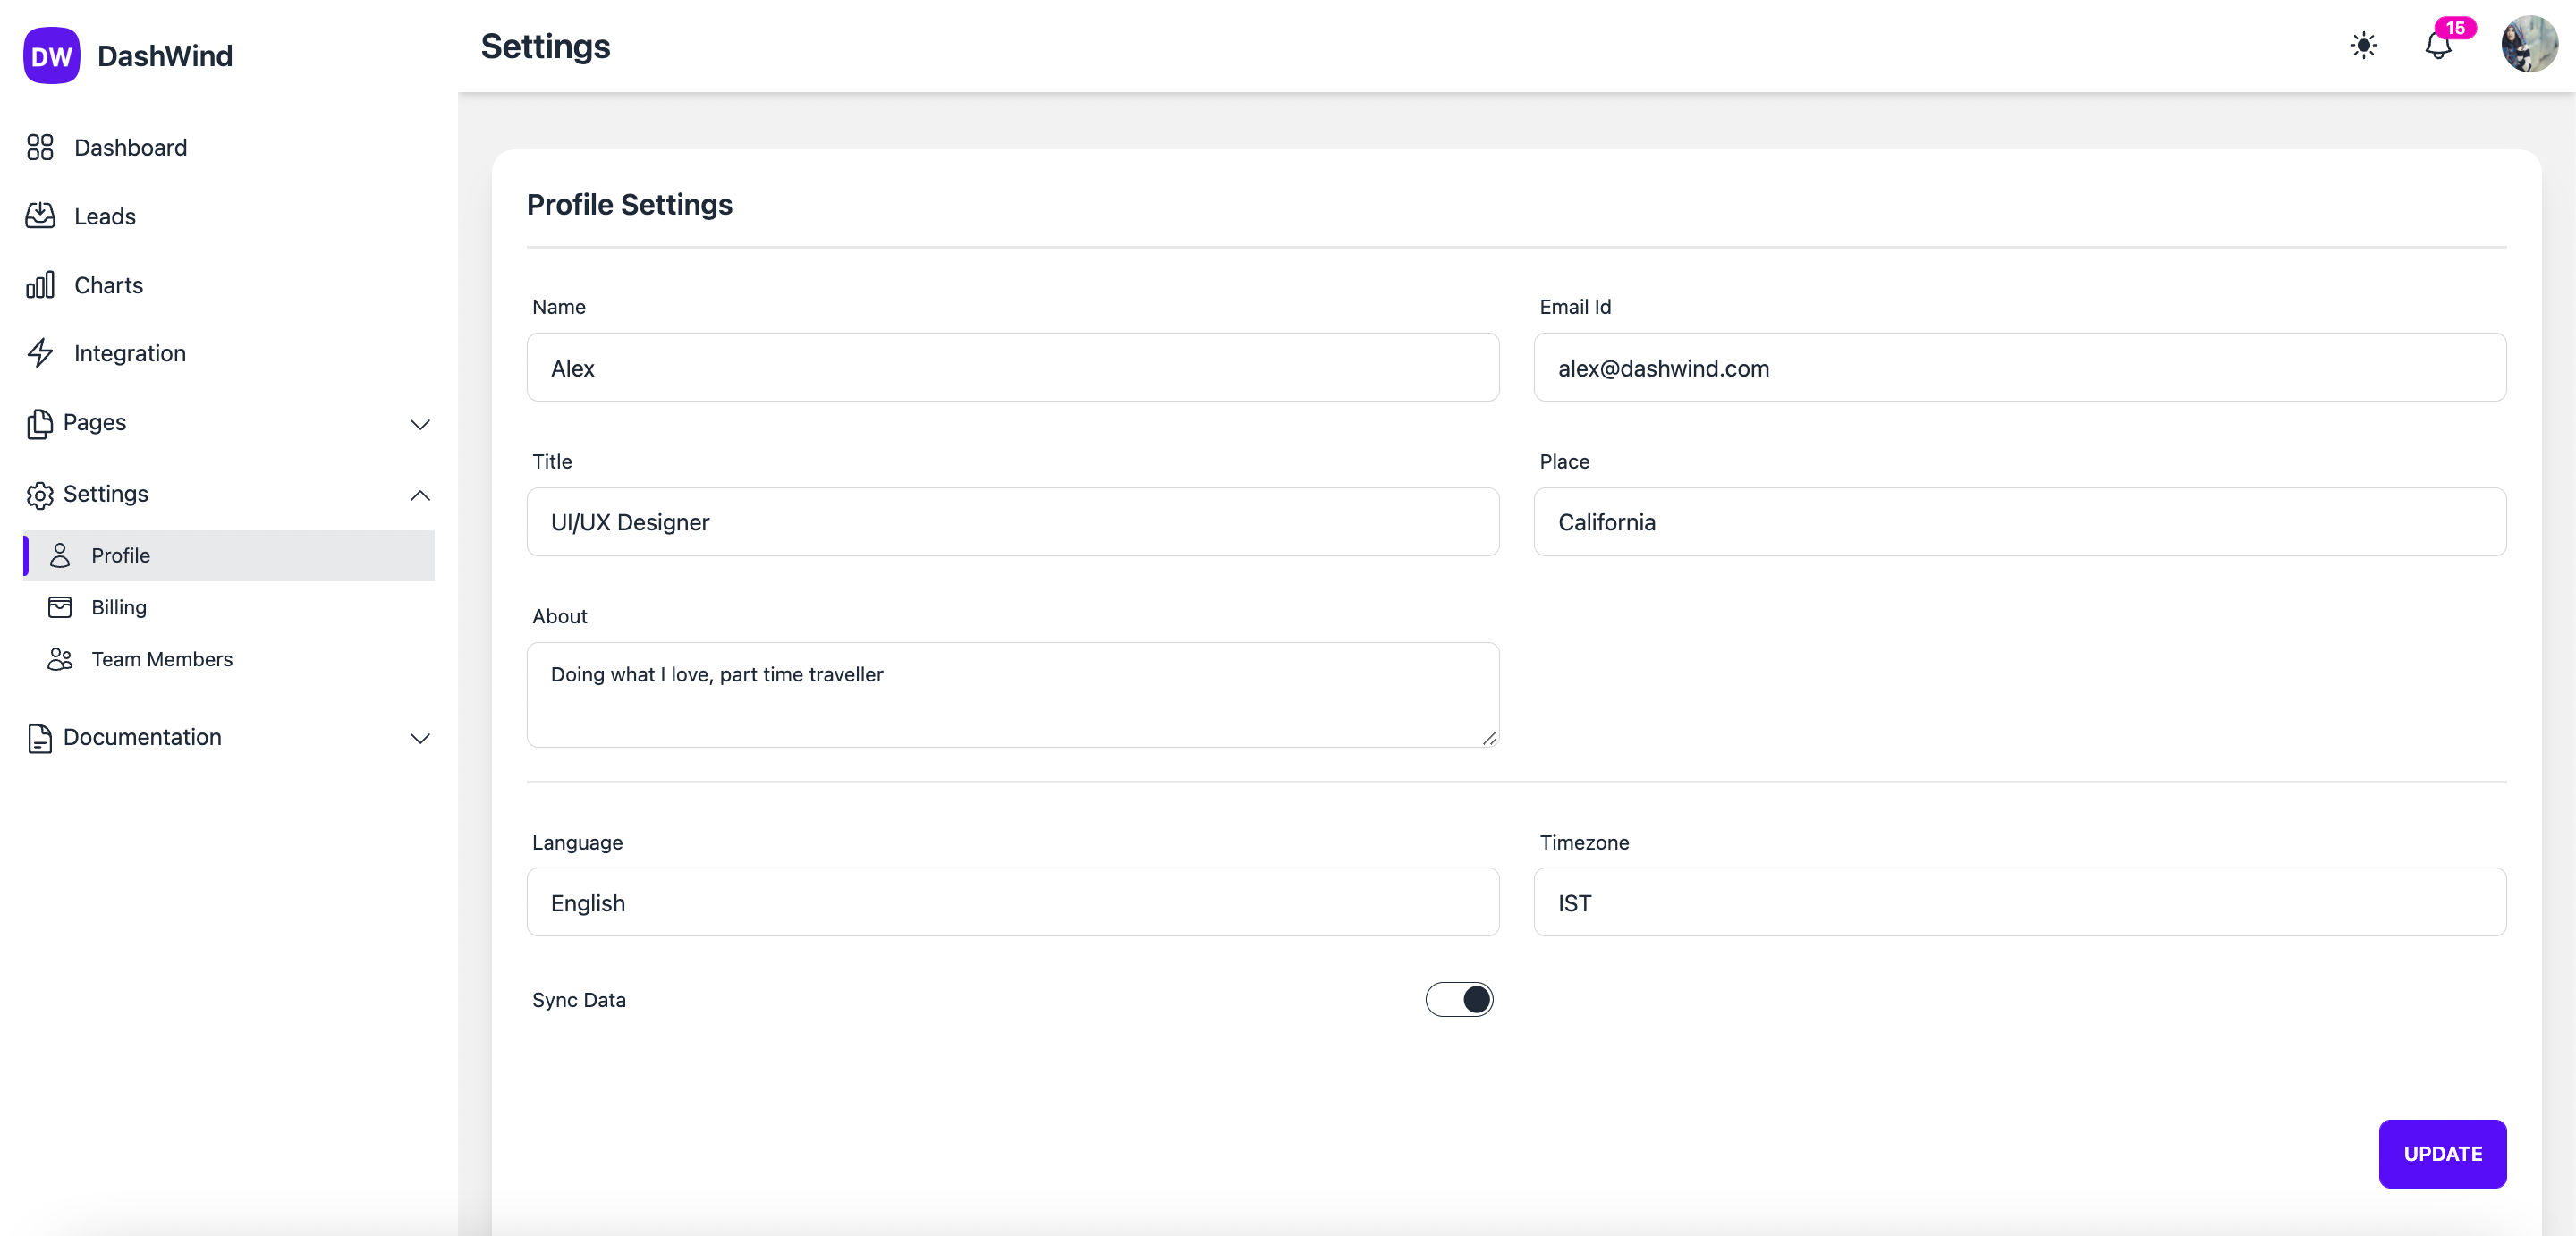Click the Integration navigation icon
Viewport: 2576px width, 1236px height.
pyautogui.click(x=41, y=351)
